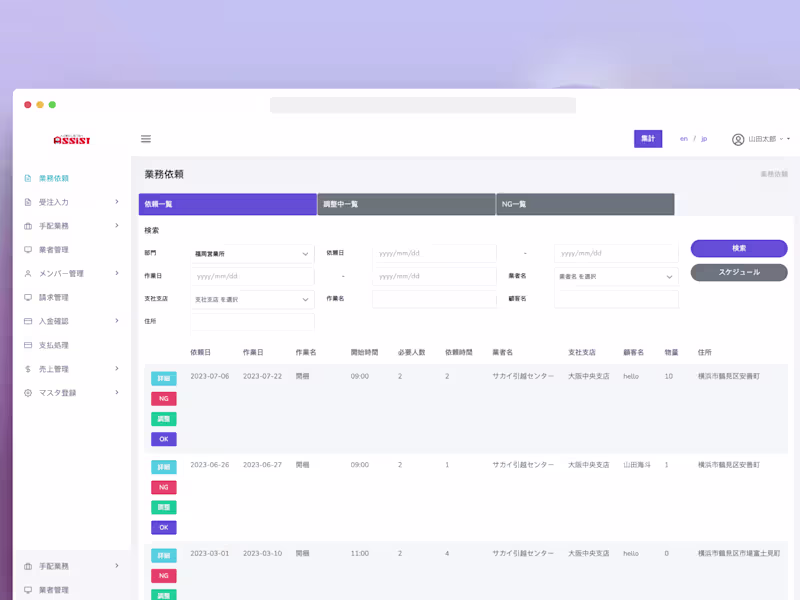Click the 作業日 end date field
Image resolution: width=800 pixels, height=600 pixels.
coord(434,276)
